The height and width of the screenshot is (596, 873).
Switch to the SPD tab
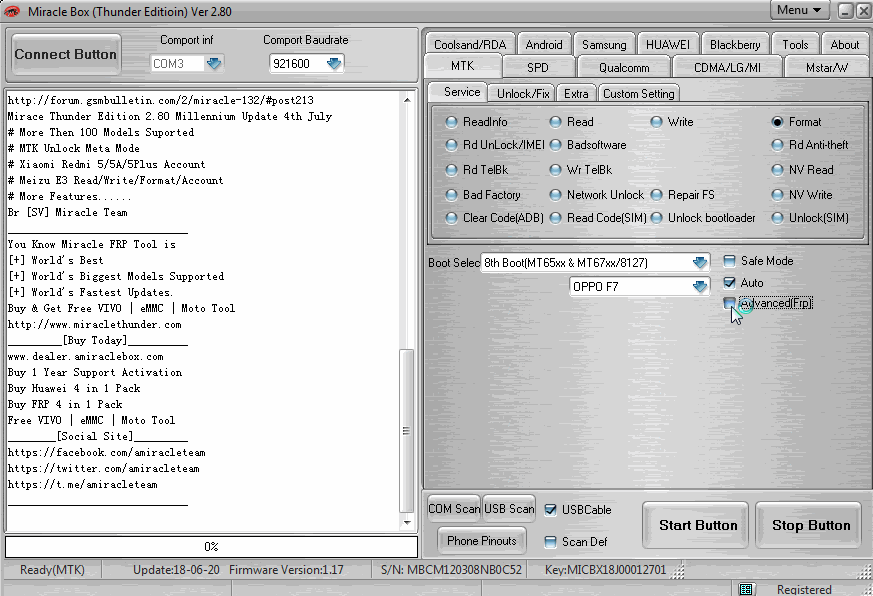(538, 67)
